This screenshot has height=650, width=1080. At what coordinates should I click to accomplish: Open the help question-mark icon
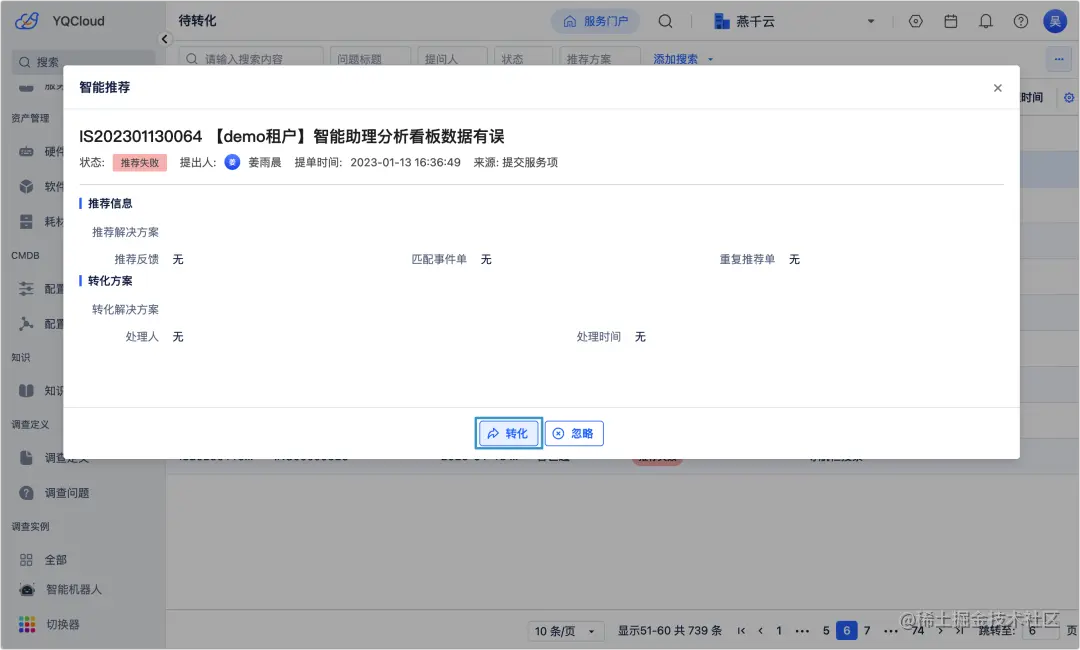(x=1020, y=20)
